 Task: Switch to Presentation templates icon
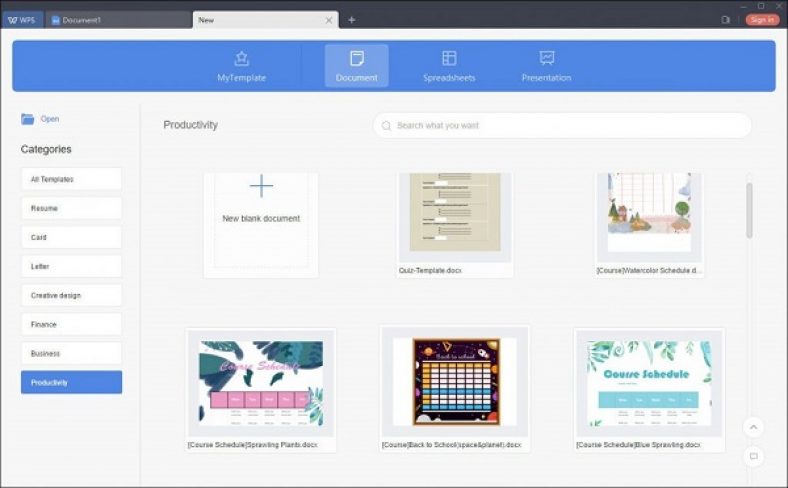click(x=547, y=58)
